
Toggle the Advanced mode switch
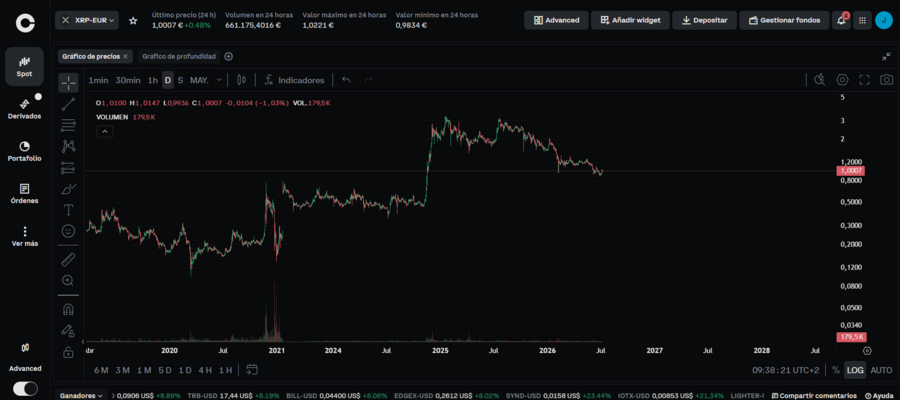(x=25, y=389)
